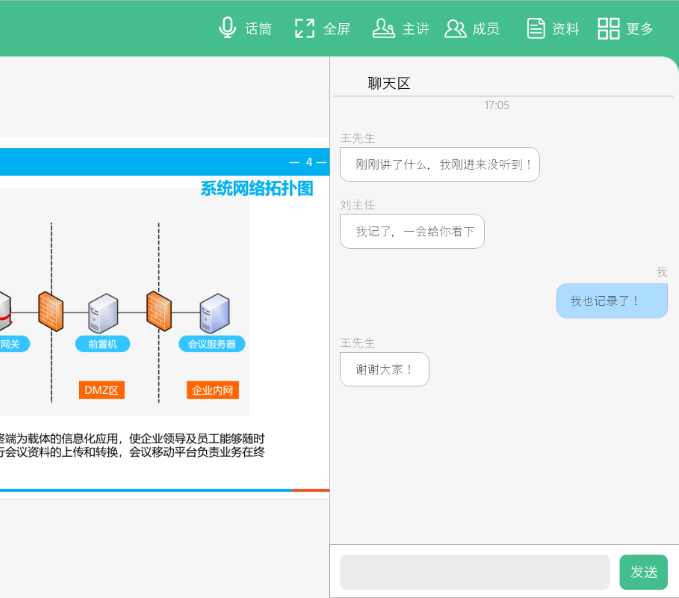Viewport: 679px width, 598px height.
Task: Click the 资料 label
Action: tap(566, 29)
